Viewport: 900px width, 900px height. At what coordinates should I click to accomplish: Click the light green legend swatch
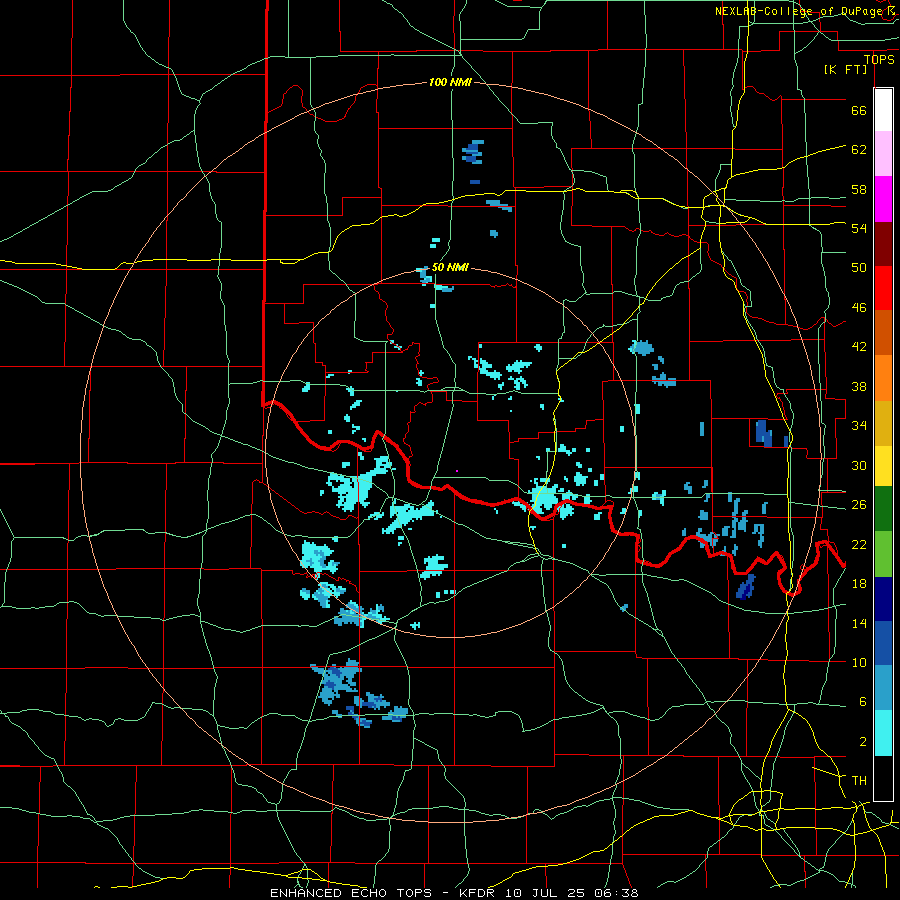coord(883,554)
